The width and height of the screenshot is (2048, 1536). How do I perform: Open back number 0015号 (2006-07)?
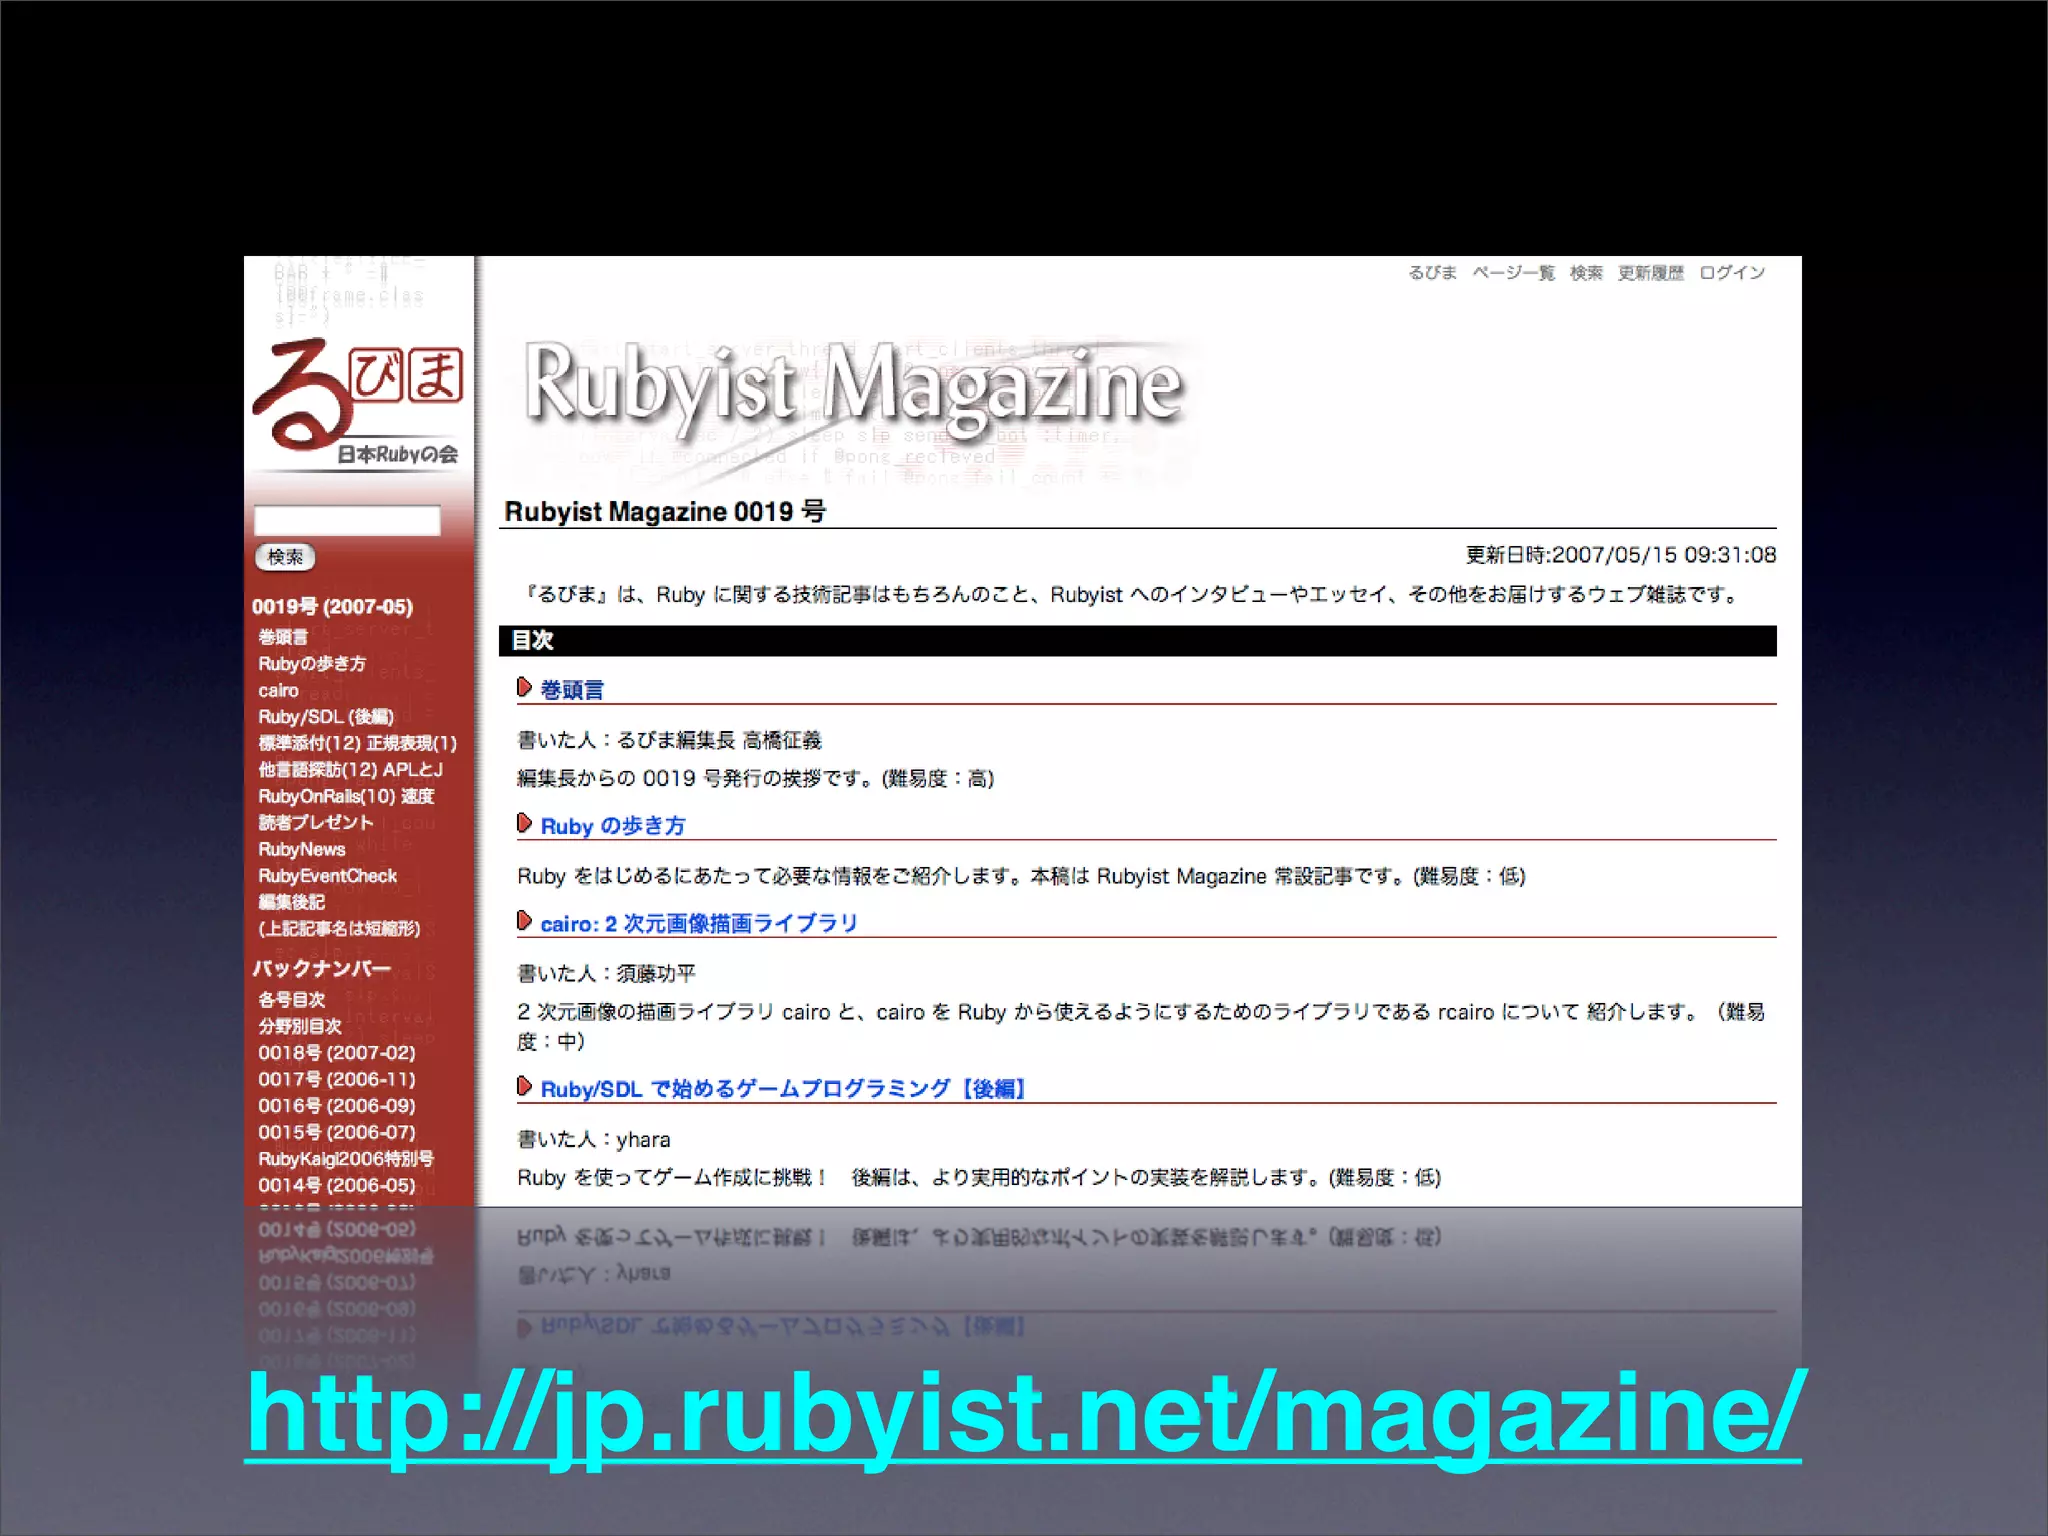tap(337, 1133)
